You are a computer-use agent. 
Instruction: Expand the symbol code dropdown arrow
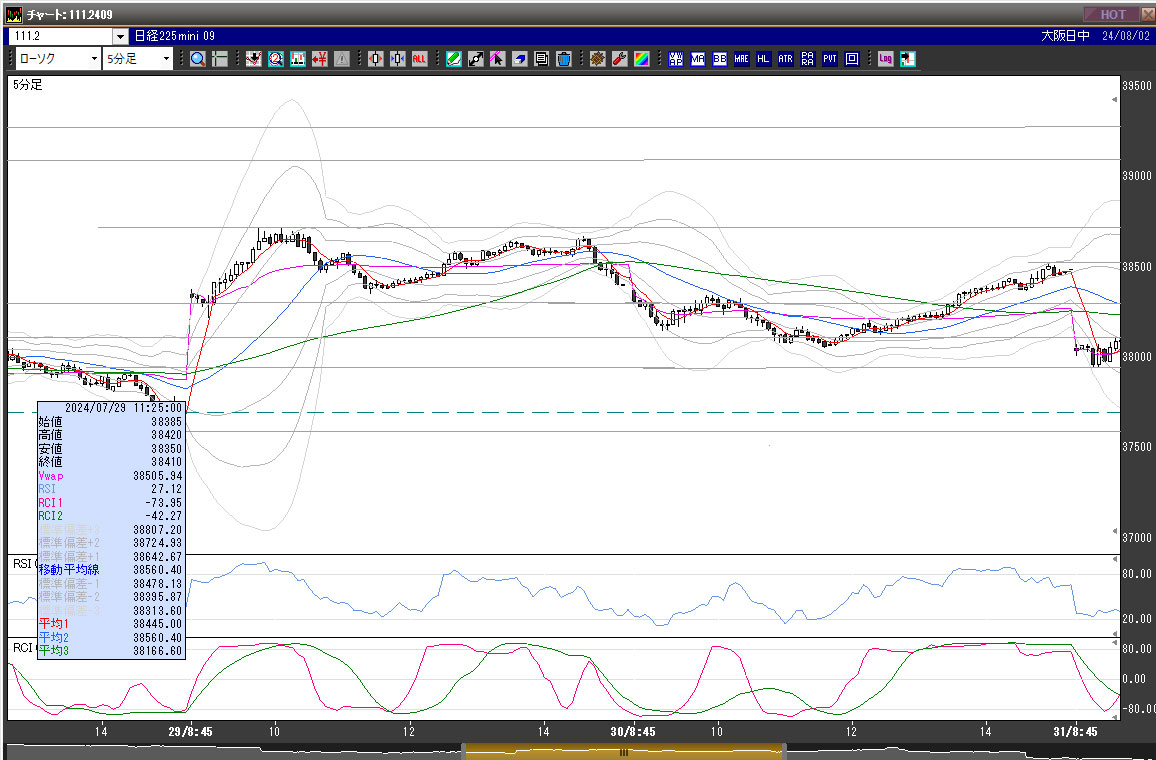pyautogui.click(x=121, y=36)
